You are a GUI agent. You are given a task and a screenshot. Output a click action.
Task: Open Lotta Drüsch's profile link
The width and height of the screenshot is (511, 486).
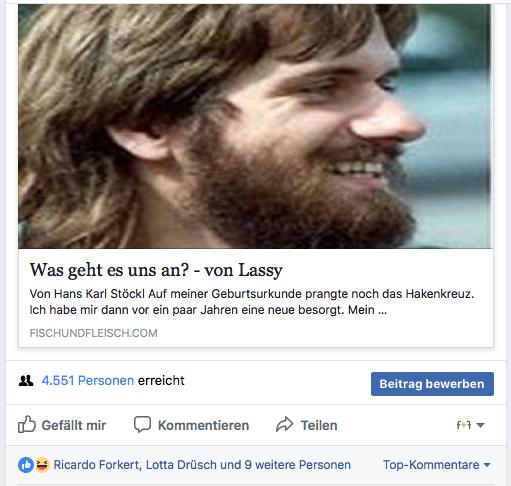[186, 465]
